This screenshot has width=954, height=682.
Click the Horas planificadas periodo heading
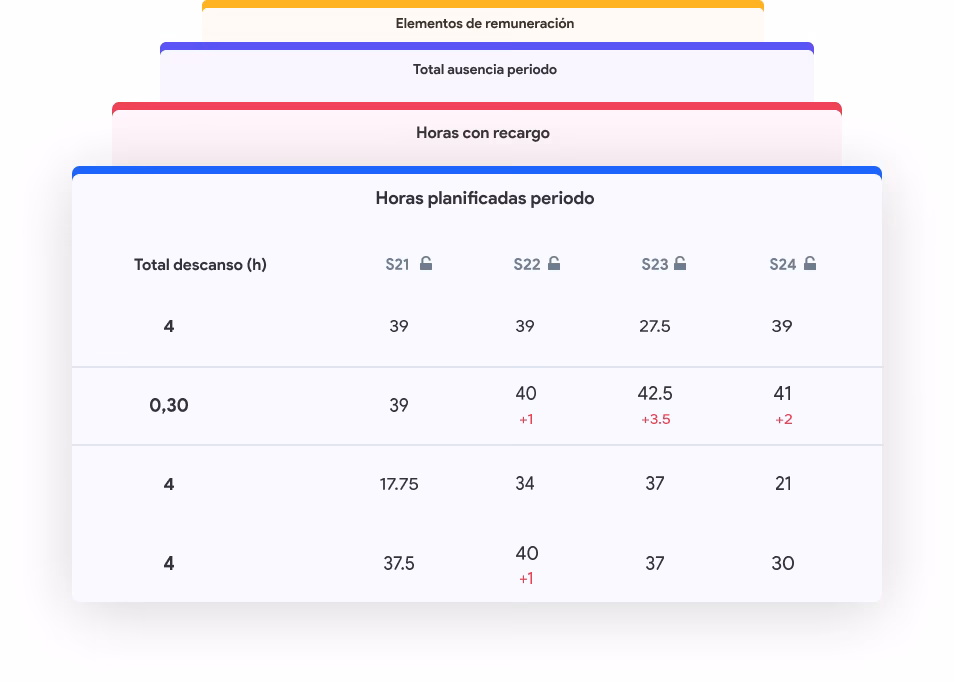pyautogui.click(x=485, y=198)
